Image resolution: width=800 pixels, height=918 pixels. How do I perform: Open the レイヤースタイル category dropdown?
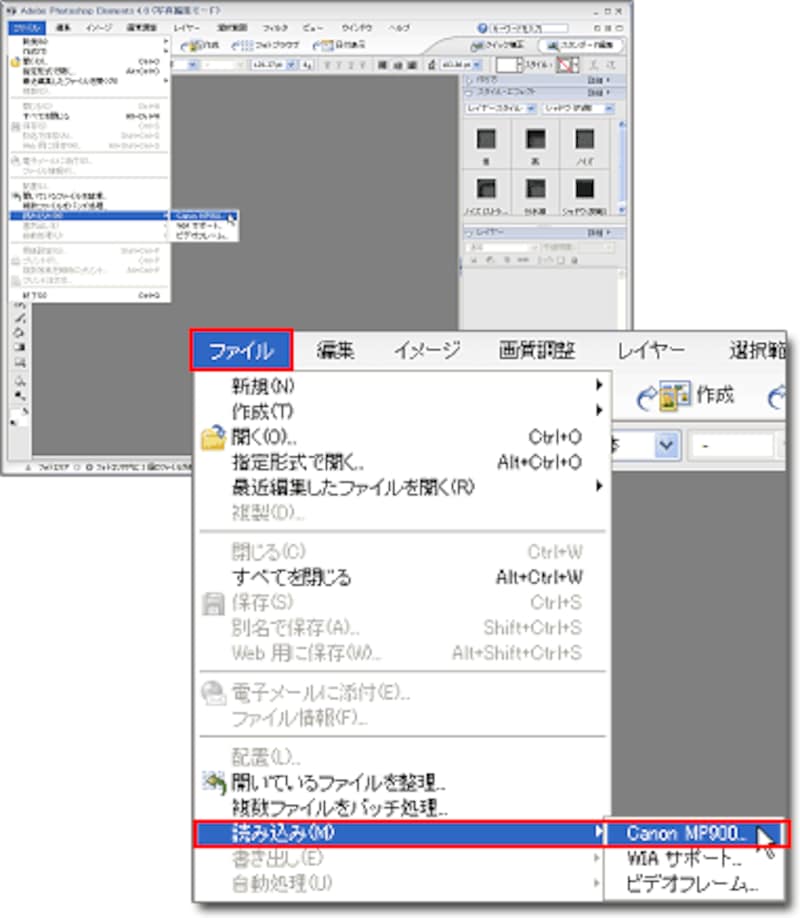[x=501, y=108]
